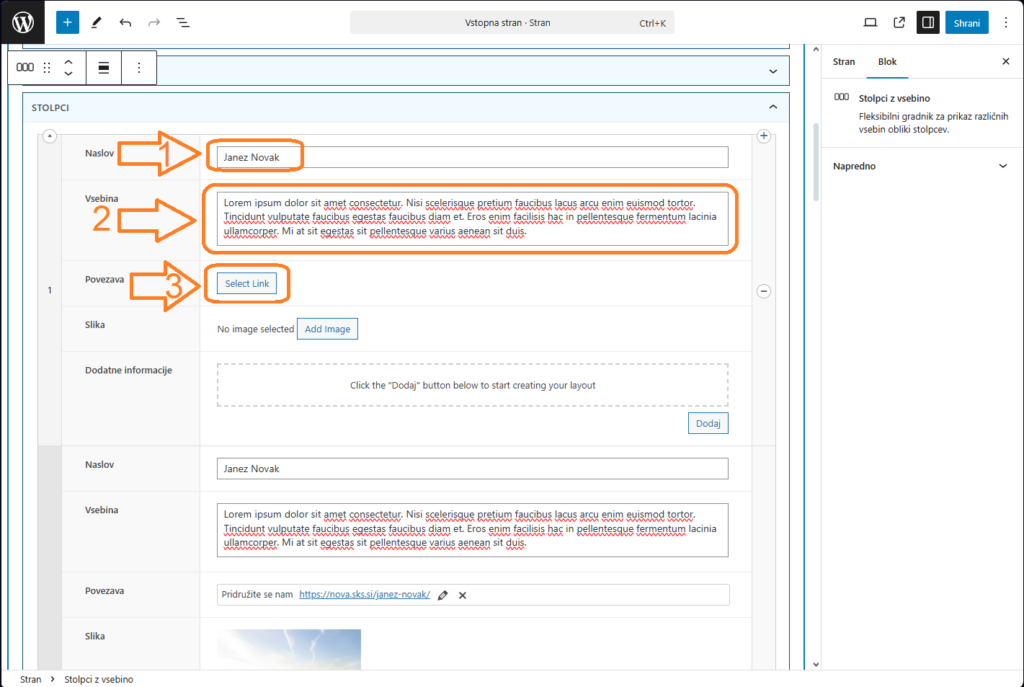Select the Blok tab

[x=887, y=61]
